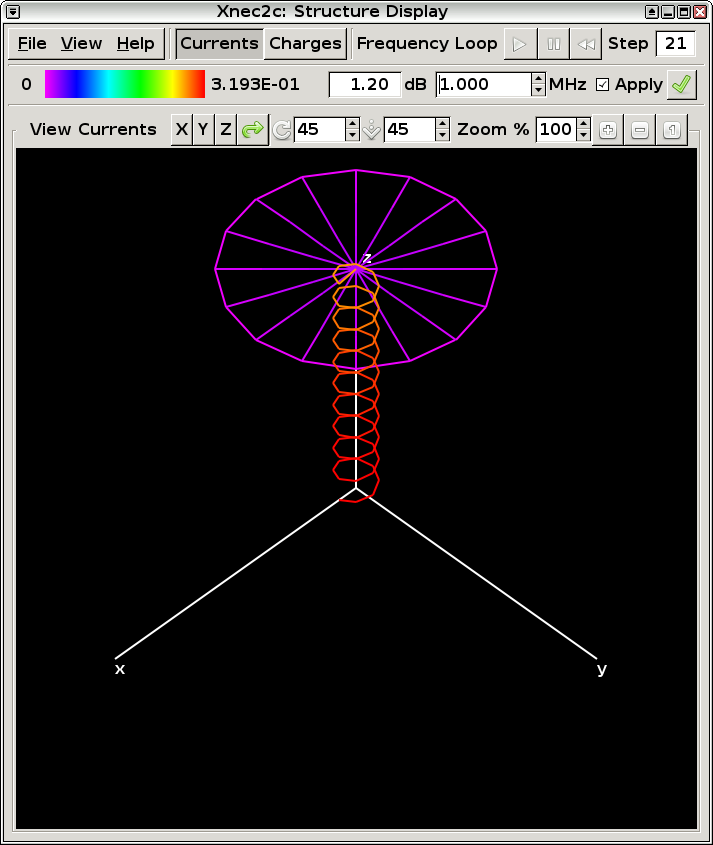
Task: View structure along the Y axis
Action: 203,129
